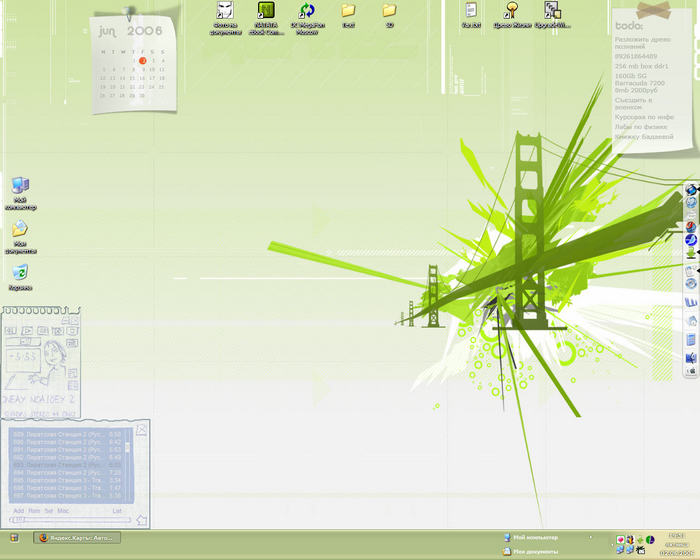Click the previous track button in the player

pos(11,331)
